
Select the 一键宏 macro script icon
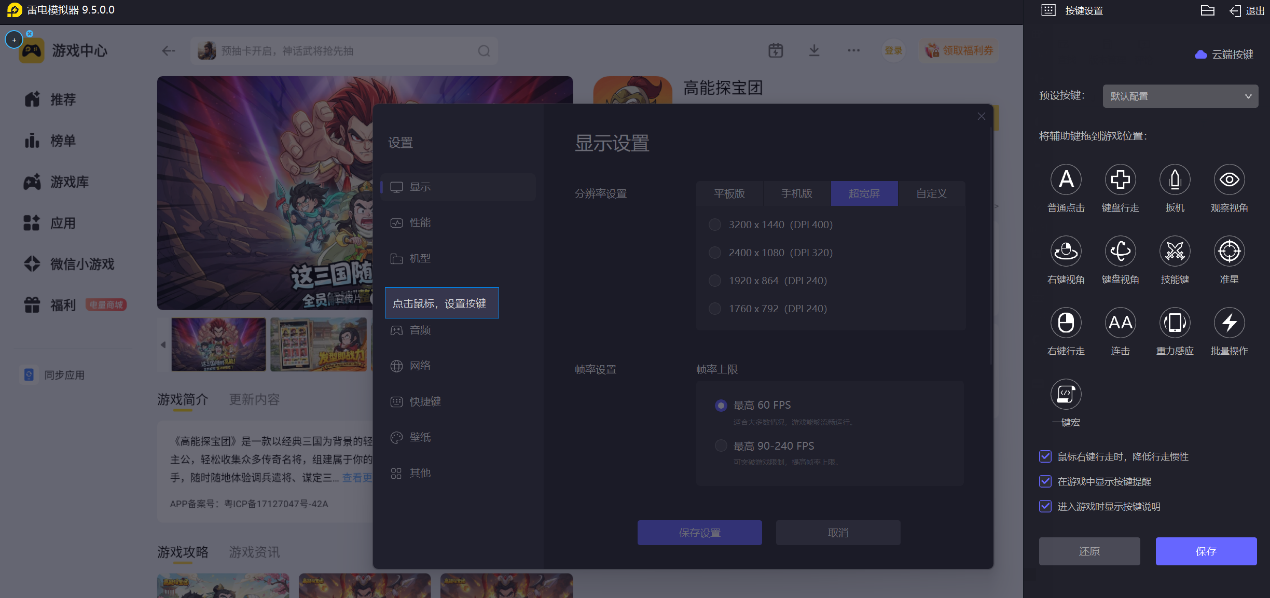pyautogui.click(x=1066, y=394)
